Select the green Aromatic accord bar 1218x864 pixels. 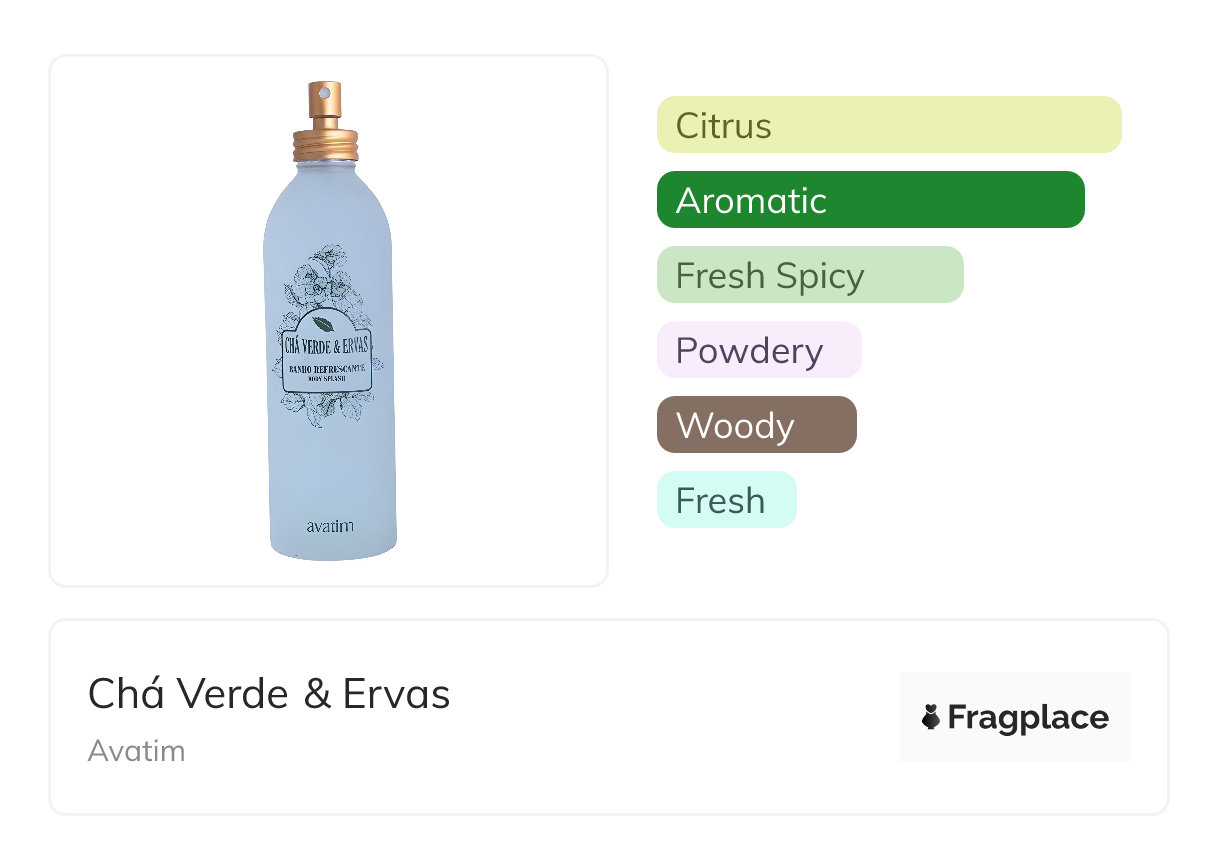click(x=870, y=200)
